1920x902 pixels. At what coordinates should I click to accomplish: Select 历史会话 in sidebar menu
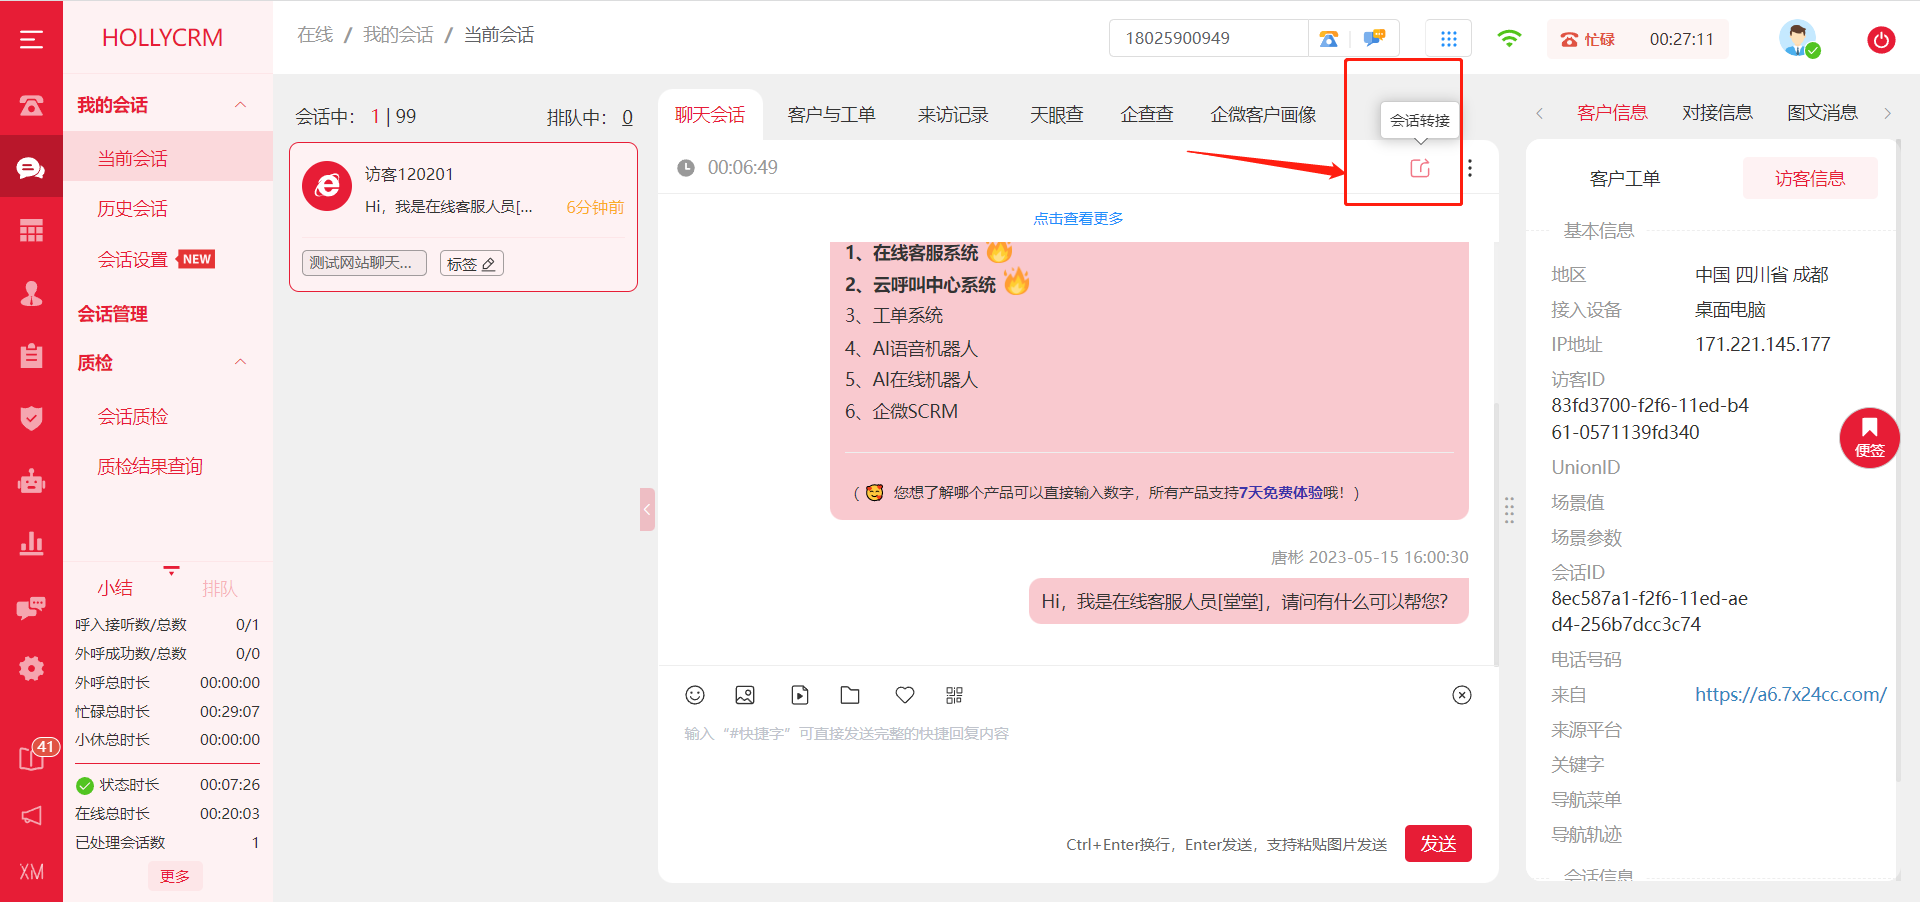[x=132, y=208]
